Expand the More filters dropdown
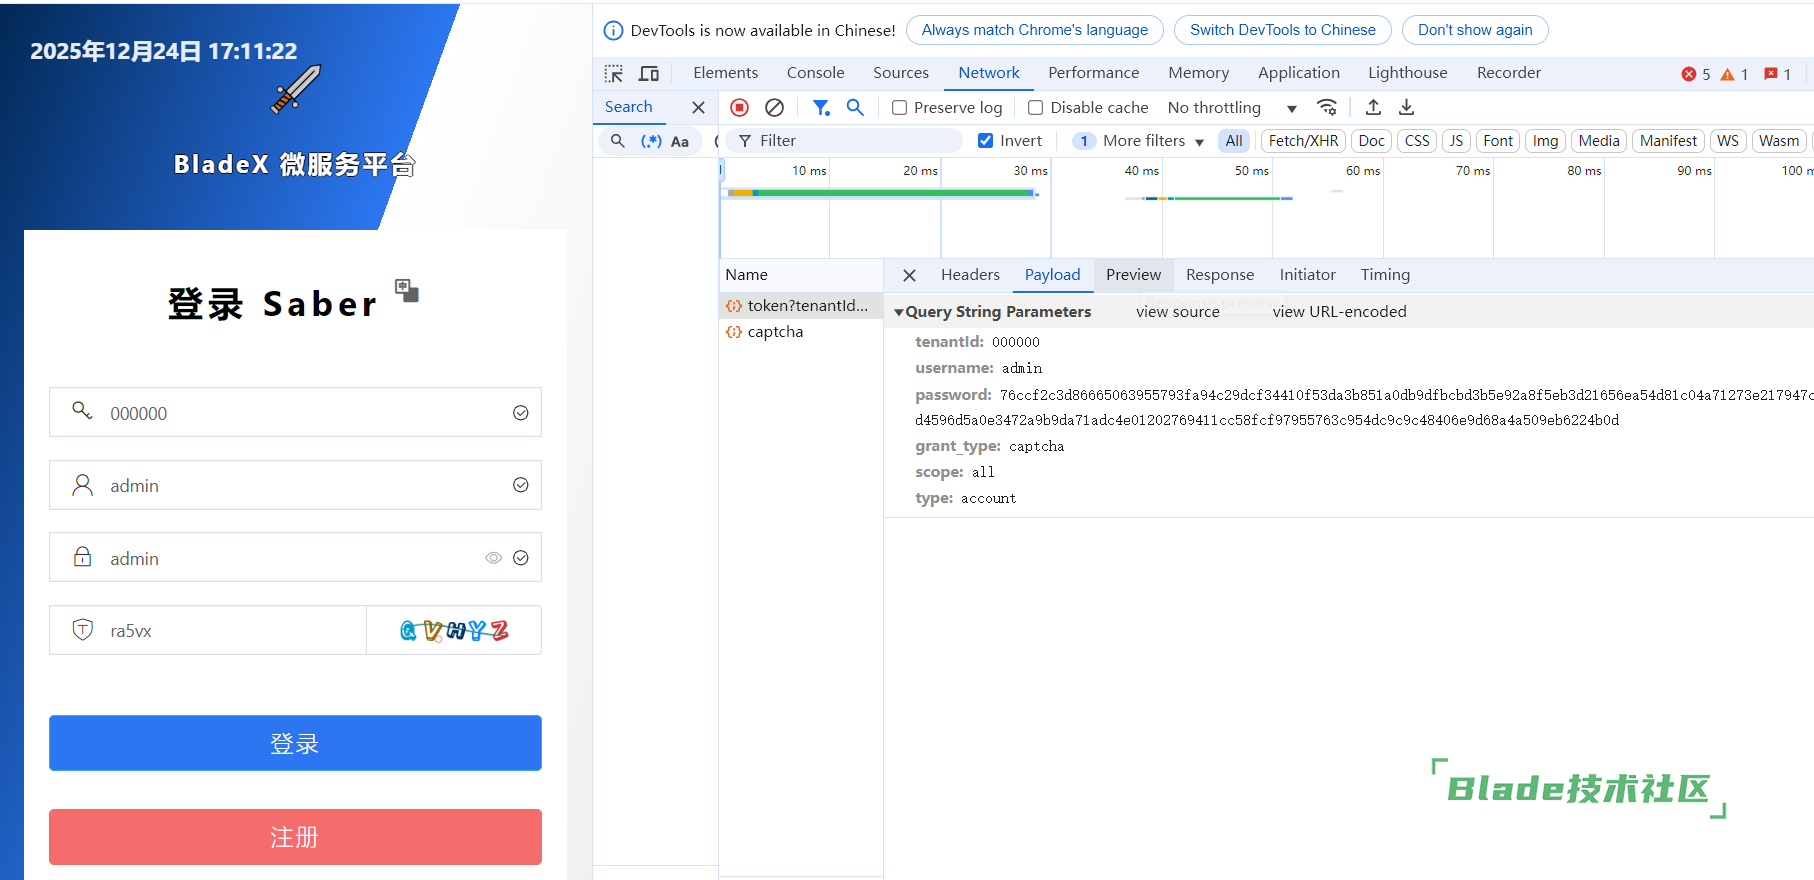This screenshot has height=880, width=1814. click(x=1153, y=141)
